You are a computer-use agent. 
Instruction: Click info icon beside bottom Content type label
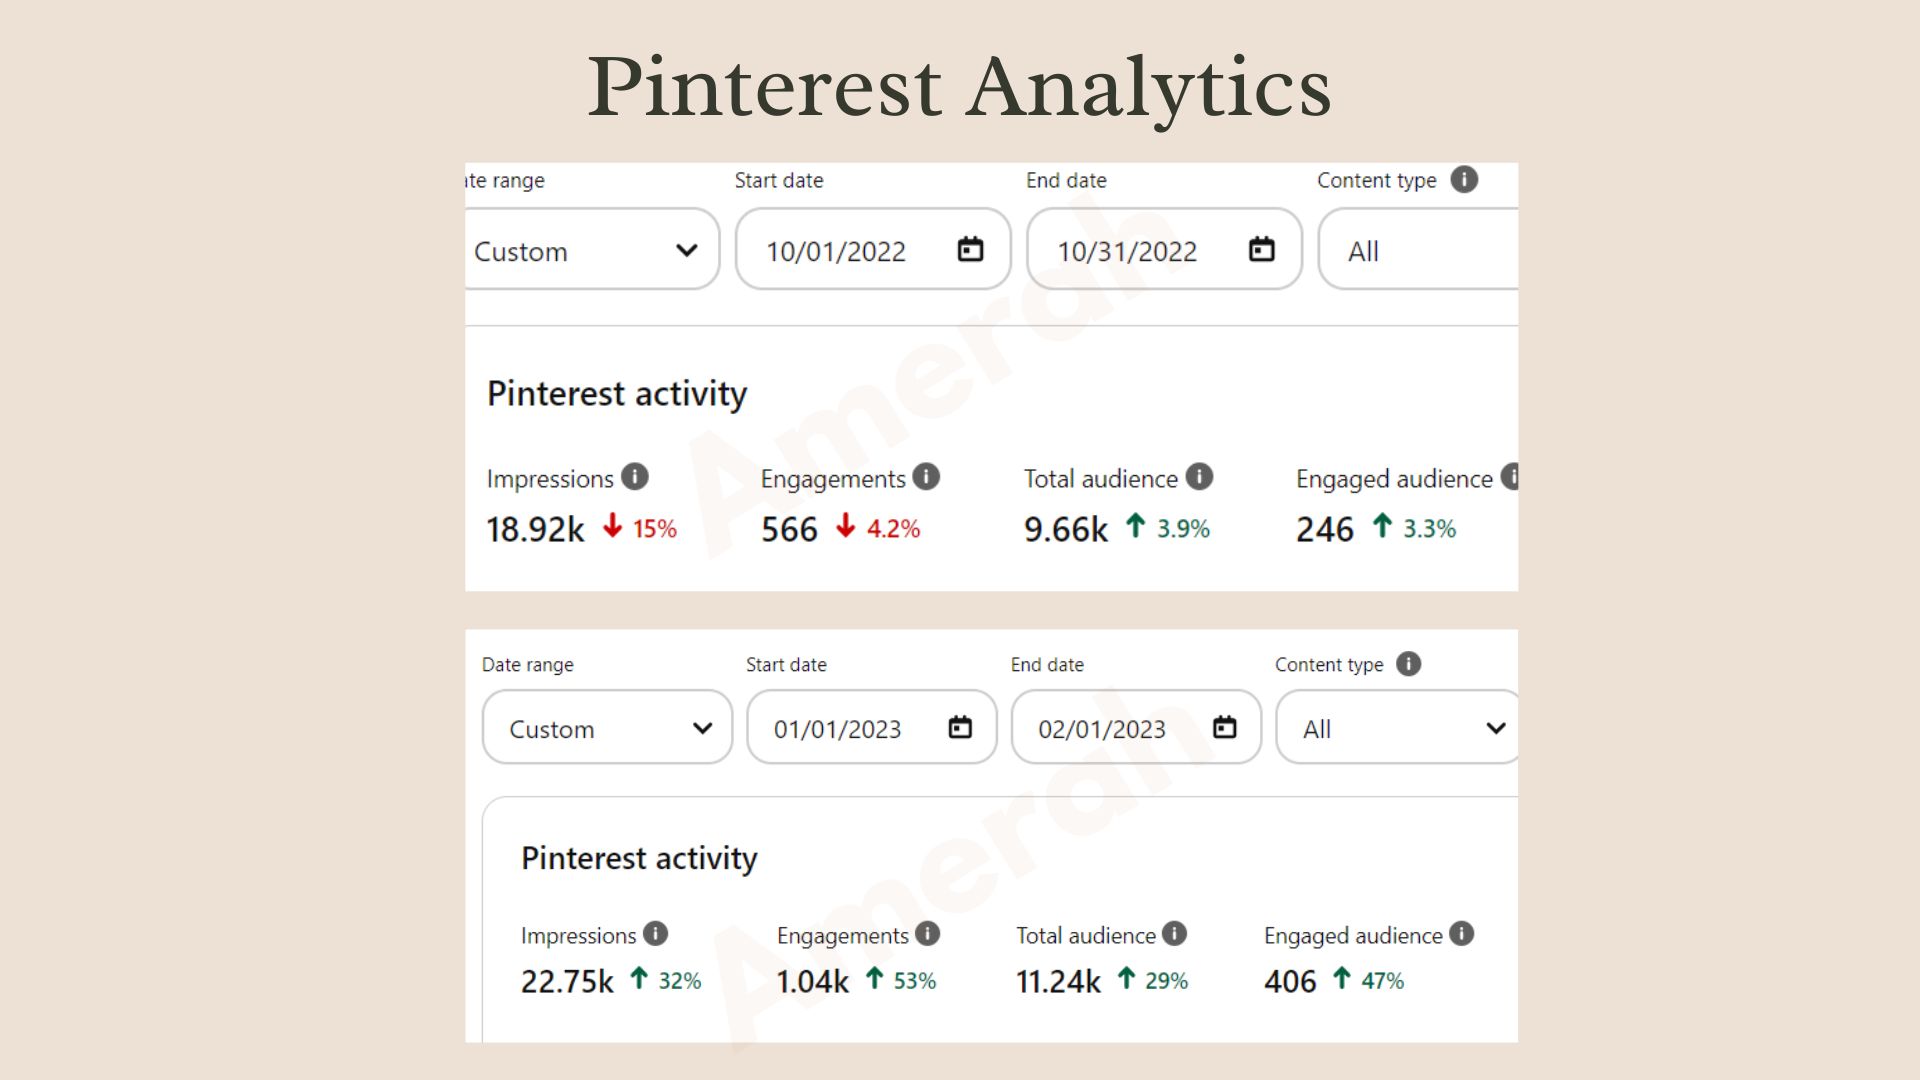[x=1408, y=664]
